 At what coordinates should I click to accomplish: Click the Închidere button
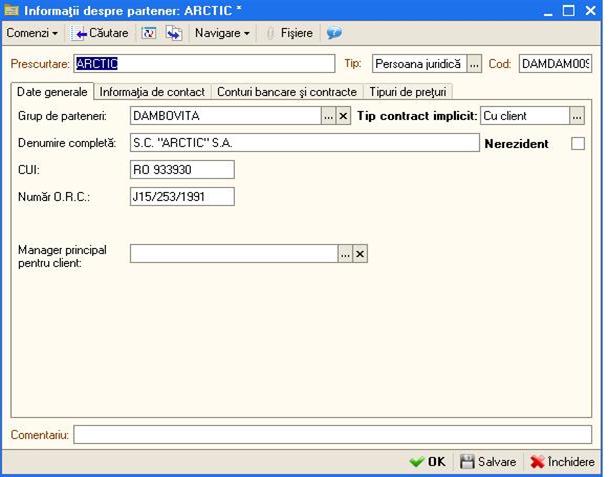pyautogui.click(x=562, y=461)
